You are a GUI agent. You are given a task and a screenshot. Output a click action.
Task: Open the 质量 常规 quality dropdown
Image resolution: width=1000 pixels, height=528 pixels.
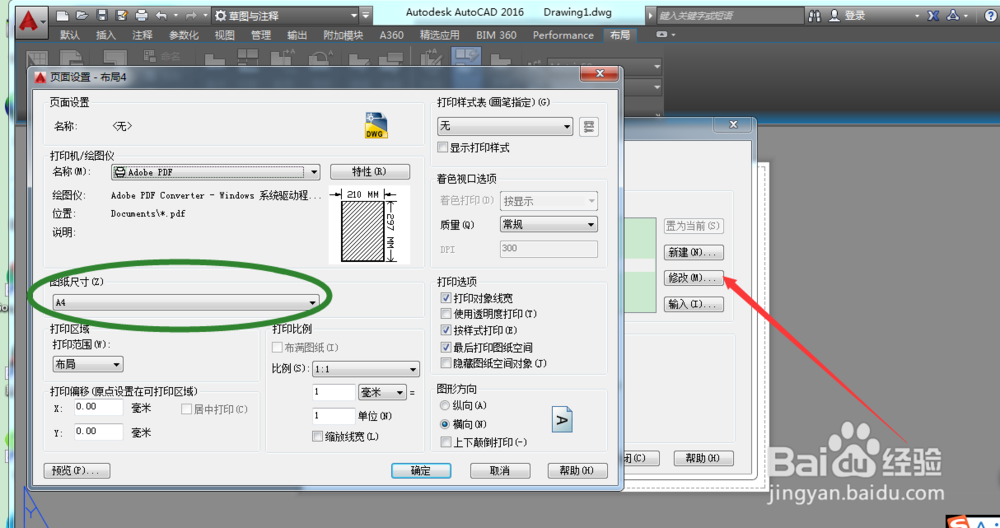point(548,224)
